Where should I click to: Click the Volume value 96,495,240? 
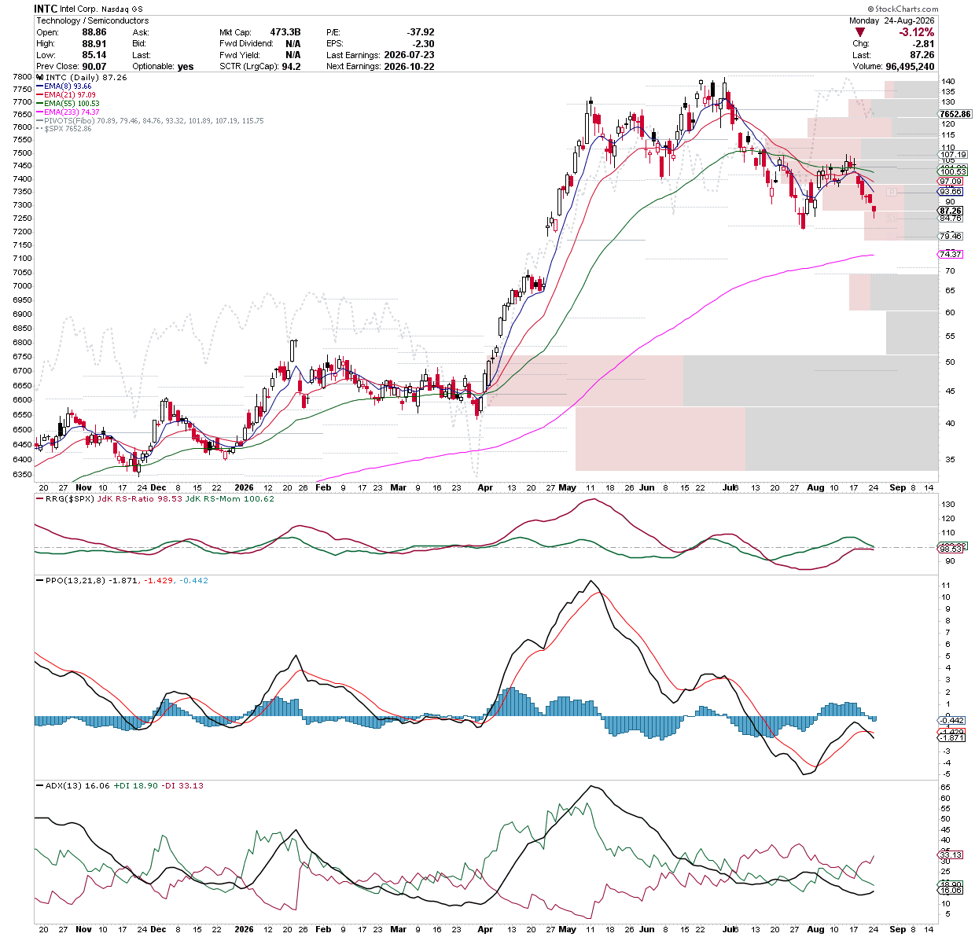coord(910,67)
